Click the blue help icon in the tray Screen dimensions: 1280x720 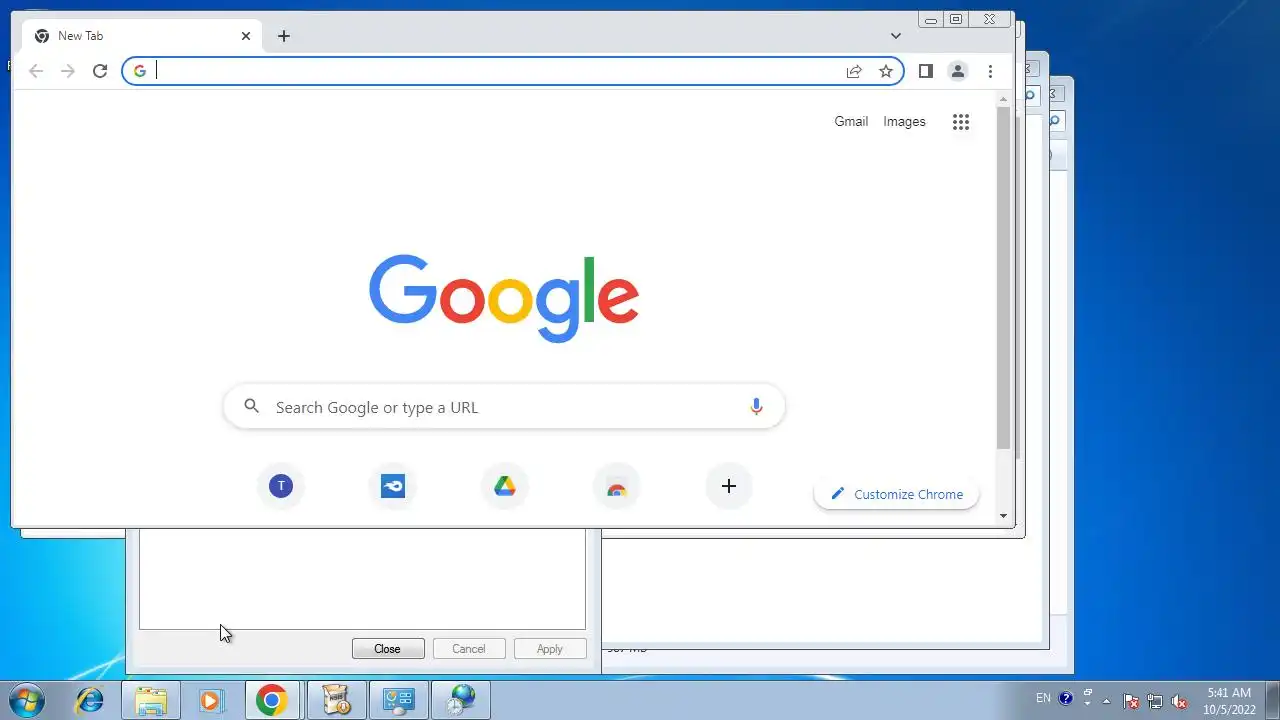click(x=1066, y=698)
